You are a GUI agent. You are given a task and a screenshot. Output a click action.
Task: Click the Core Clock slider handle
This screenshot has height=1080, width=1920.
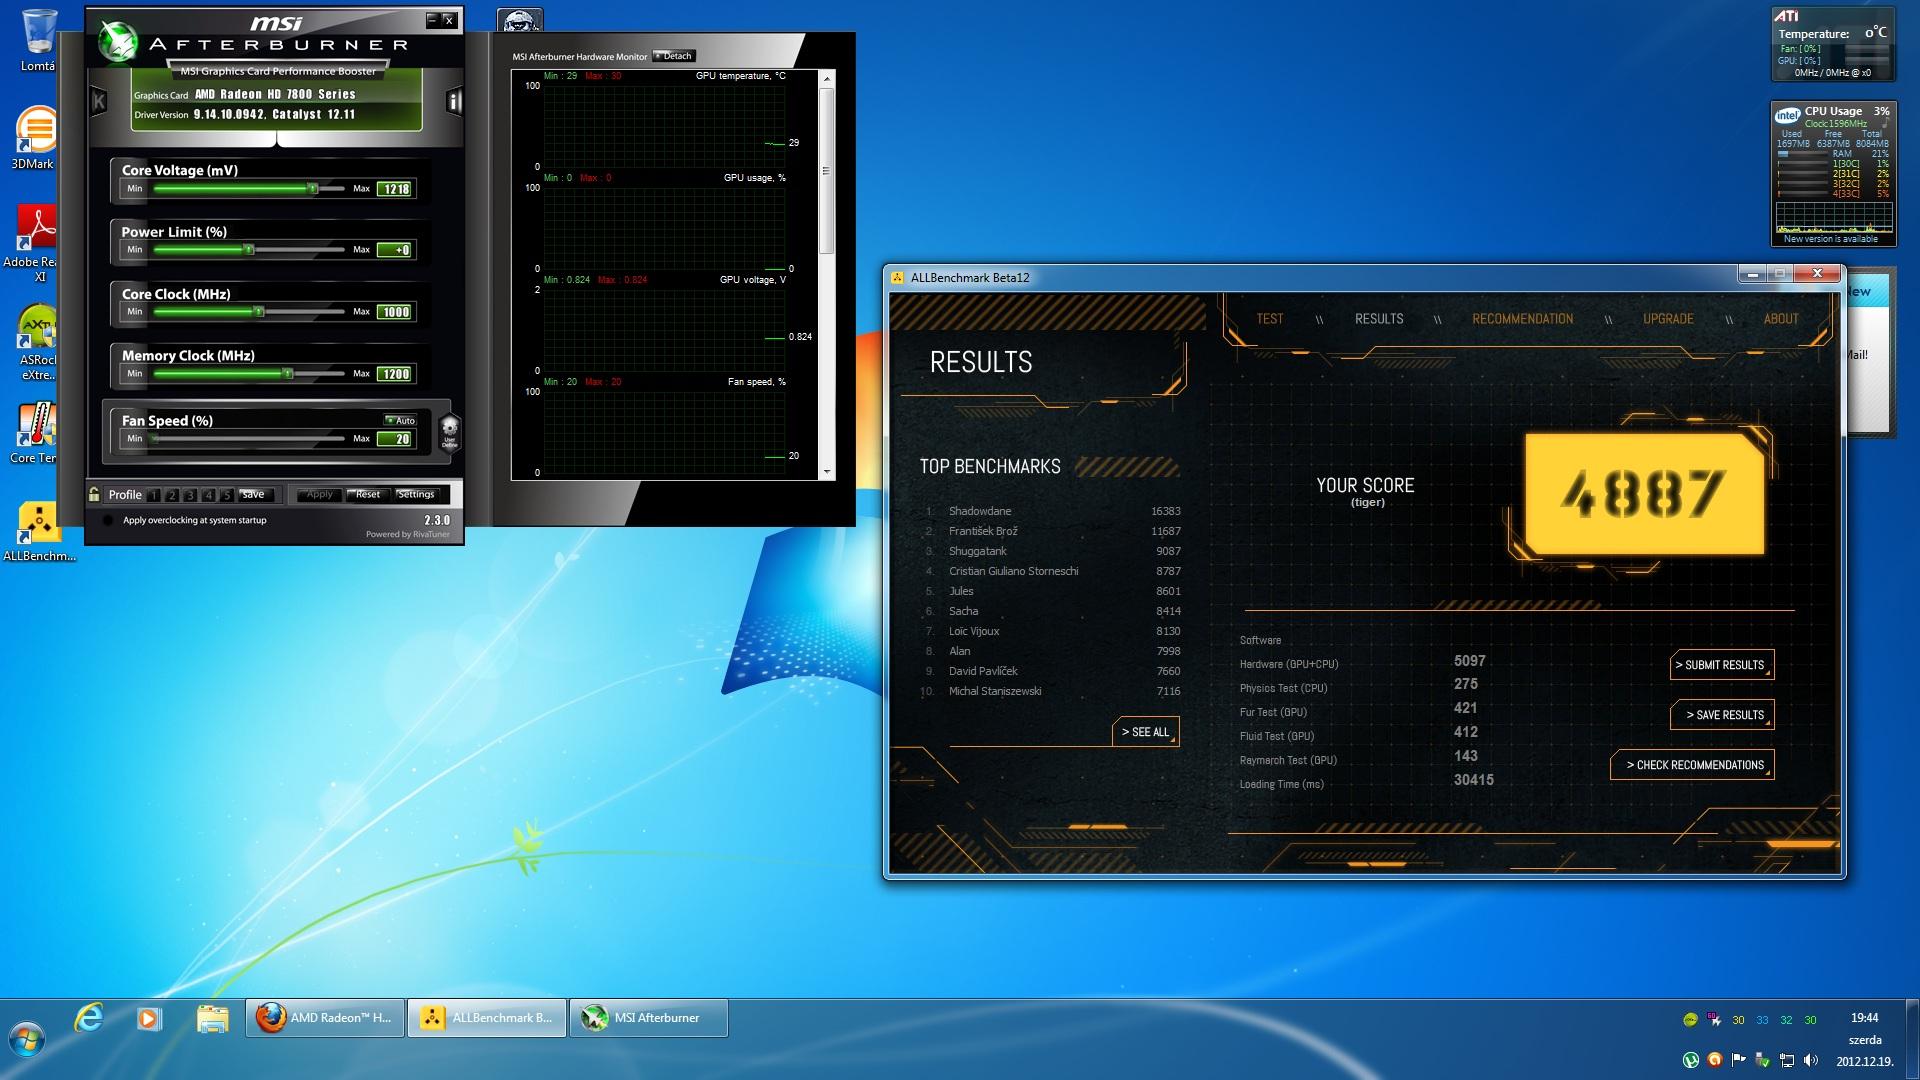259,312
